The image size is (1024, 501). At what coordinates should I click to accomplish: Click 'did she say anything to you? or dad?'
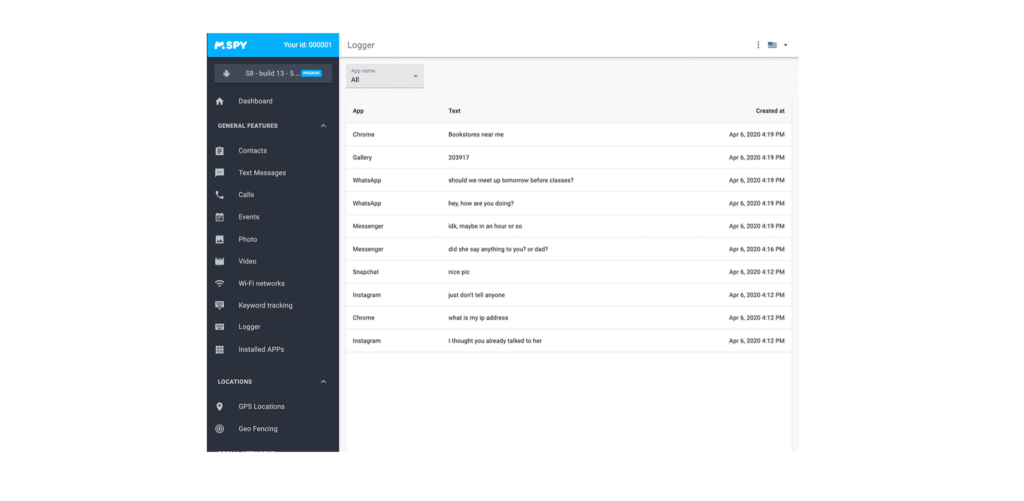click(x=498, y=249)
